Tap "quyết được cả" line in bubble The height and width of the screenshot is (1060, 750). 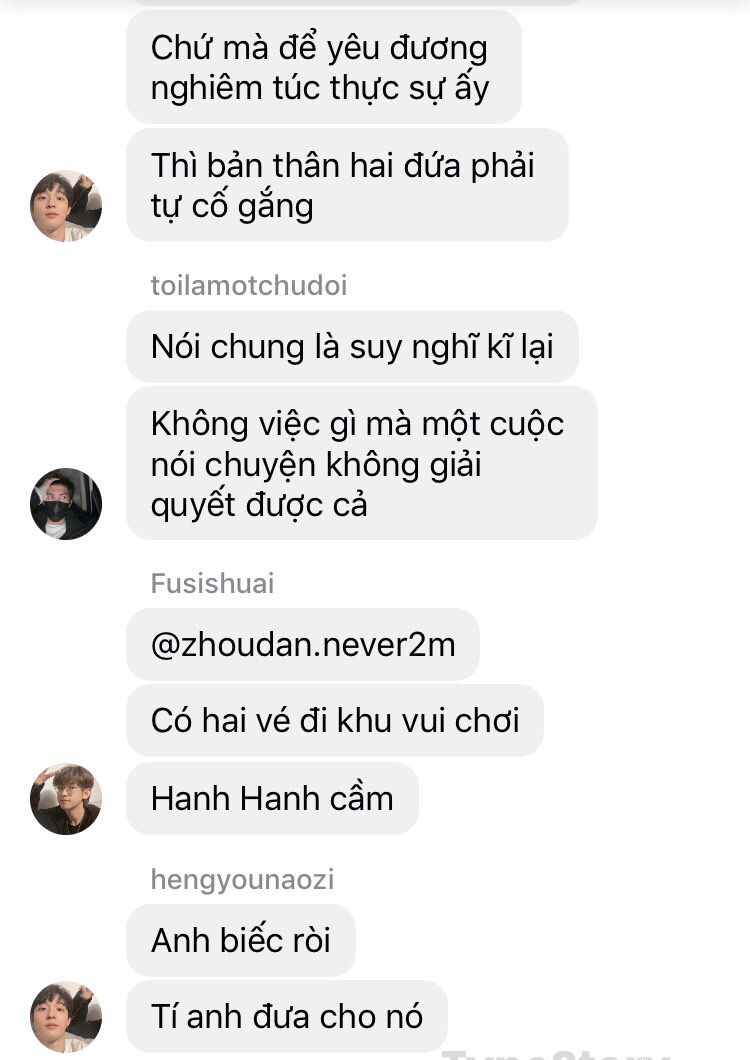(259, 505)
